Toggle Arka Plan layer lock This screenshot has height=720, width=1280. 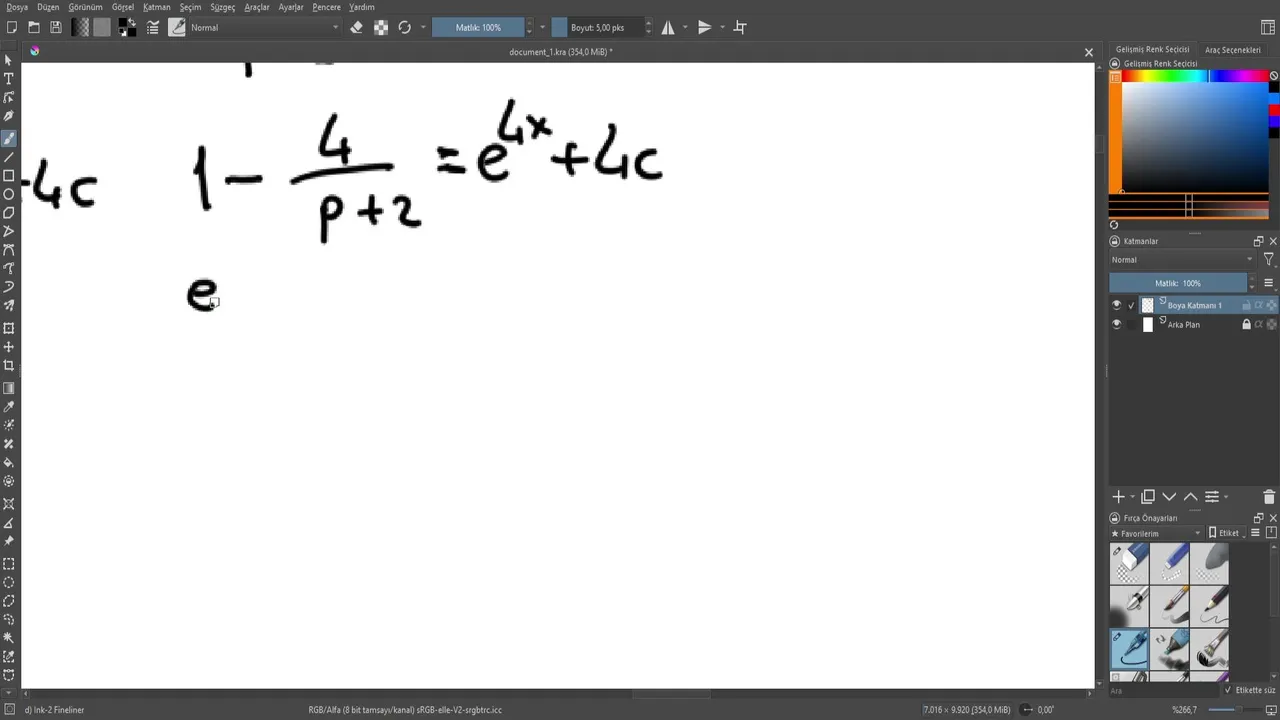point(1246,324)
